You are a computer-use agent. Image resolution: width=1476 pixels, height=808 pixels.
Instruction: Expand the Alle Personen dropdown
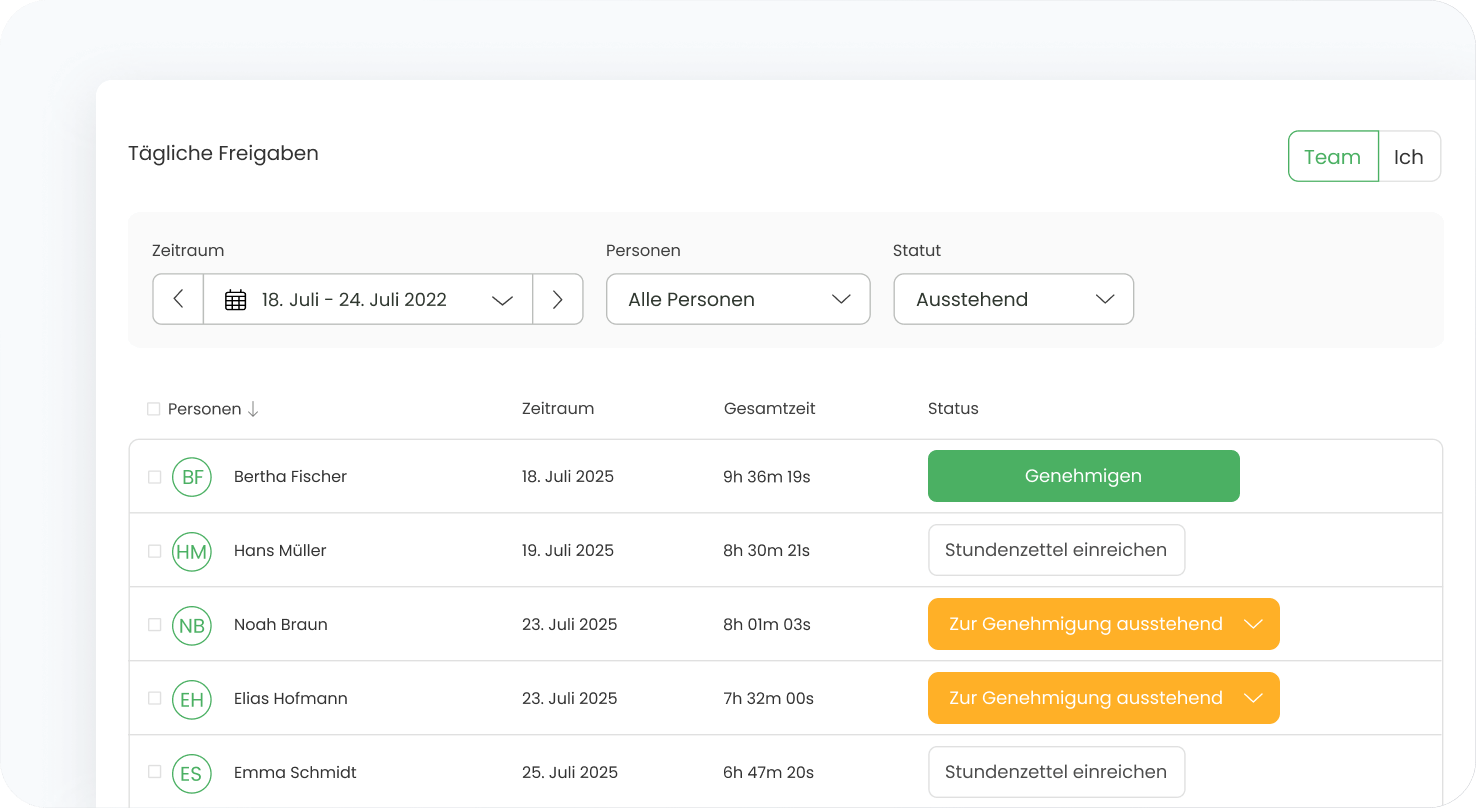click(x=738, y=299)
